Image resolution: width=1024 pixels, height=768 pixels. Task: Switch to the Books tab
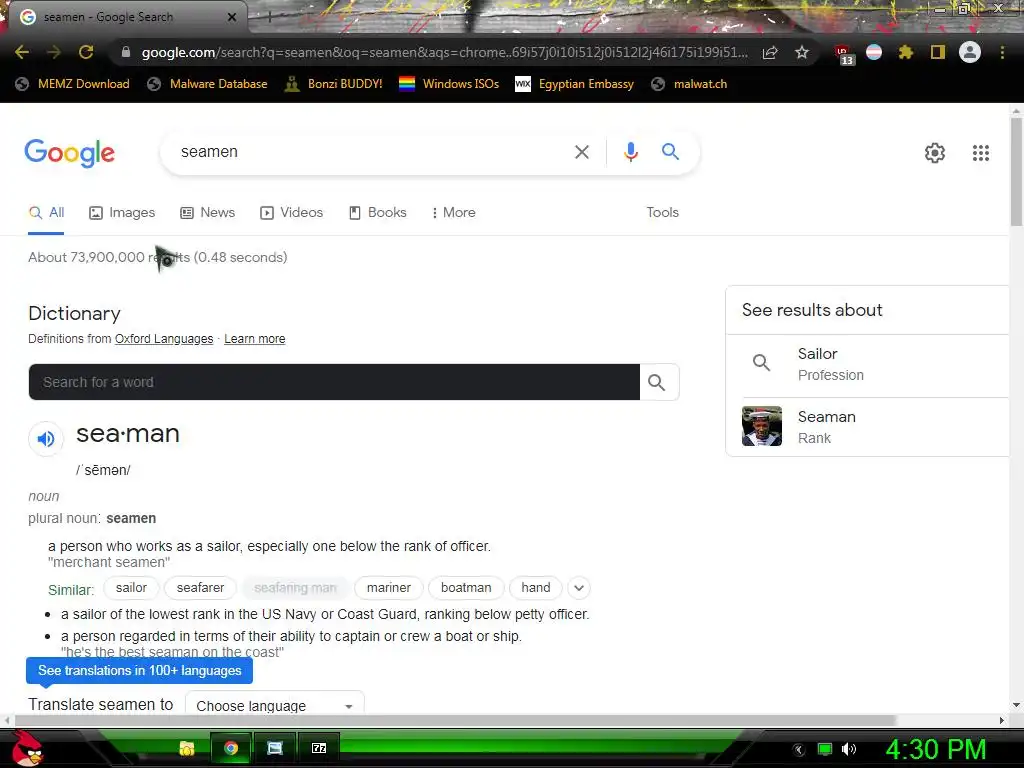pos(377,212)
